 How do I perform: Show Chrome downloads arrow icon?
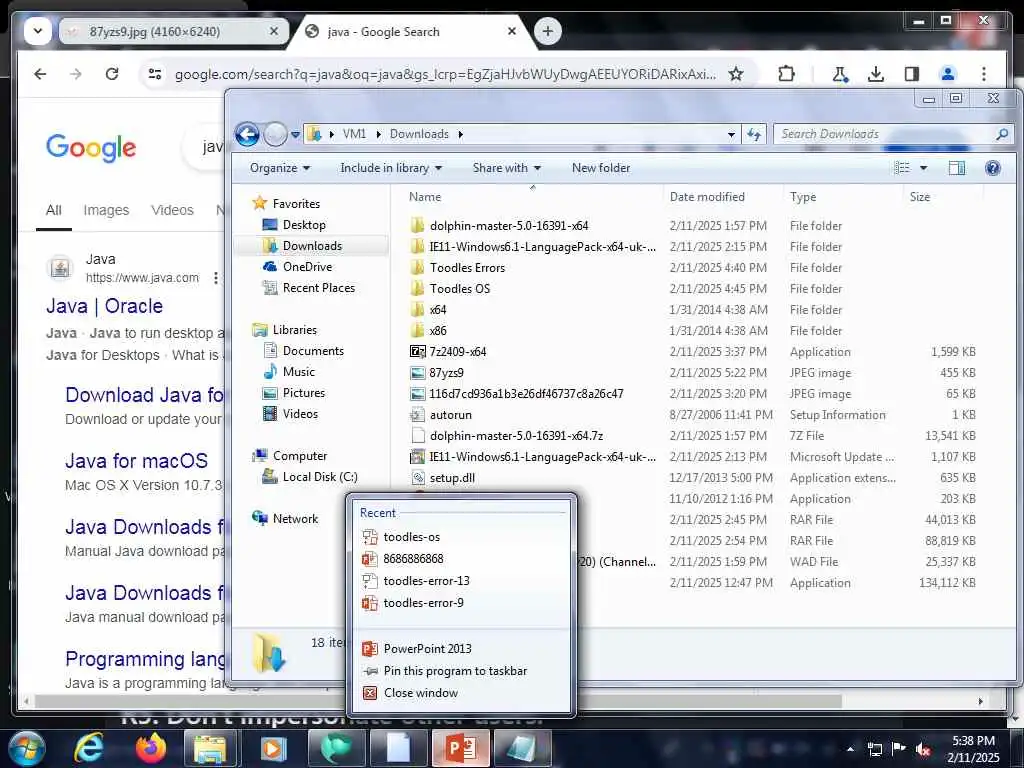tap(876, 74)
